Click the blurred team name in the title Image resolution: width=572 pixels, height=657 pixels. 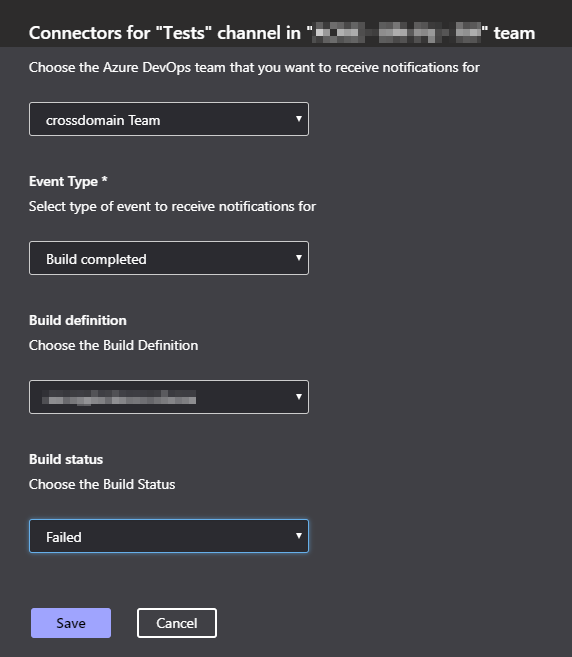397,33
